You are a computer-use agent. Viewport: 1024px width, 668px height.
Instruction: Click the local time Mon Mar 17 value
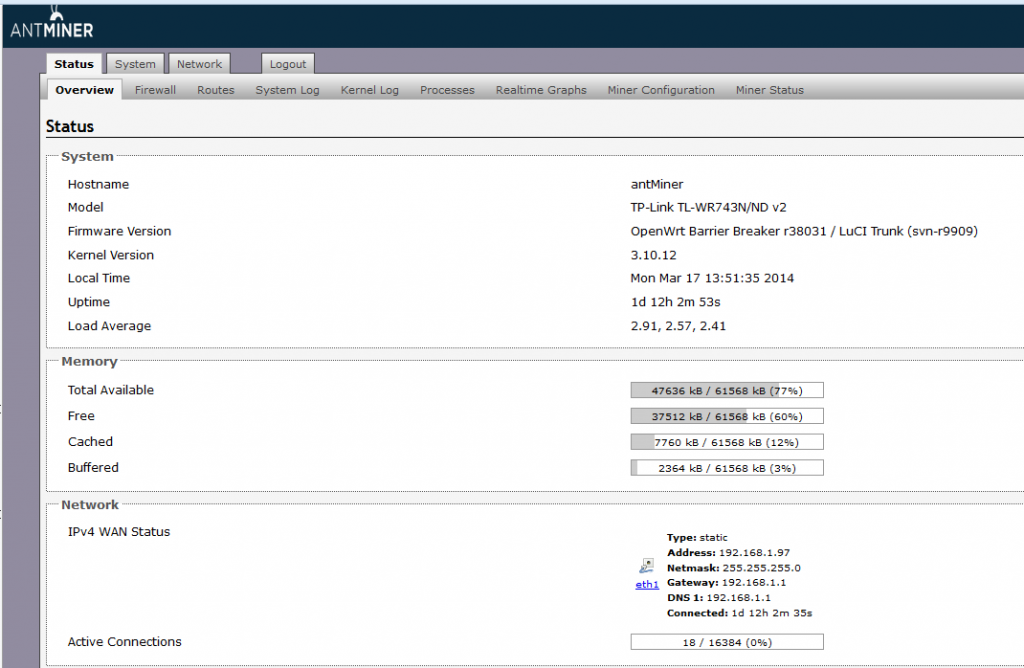[712, 278]
